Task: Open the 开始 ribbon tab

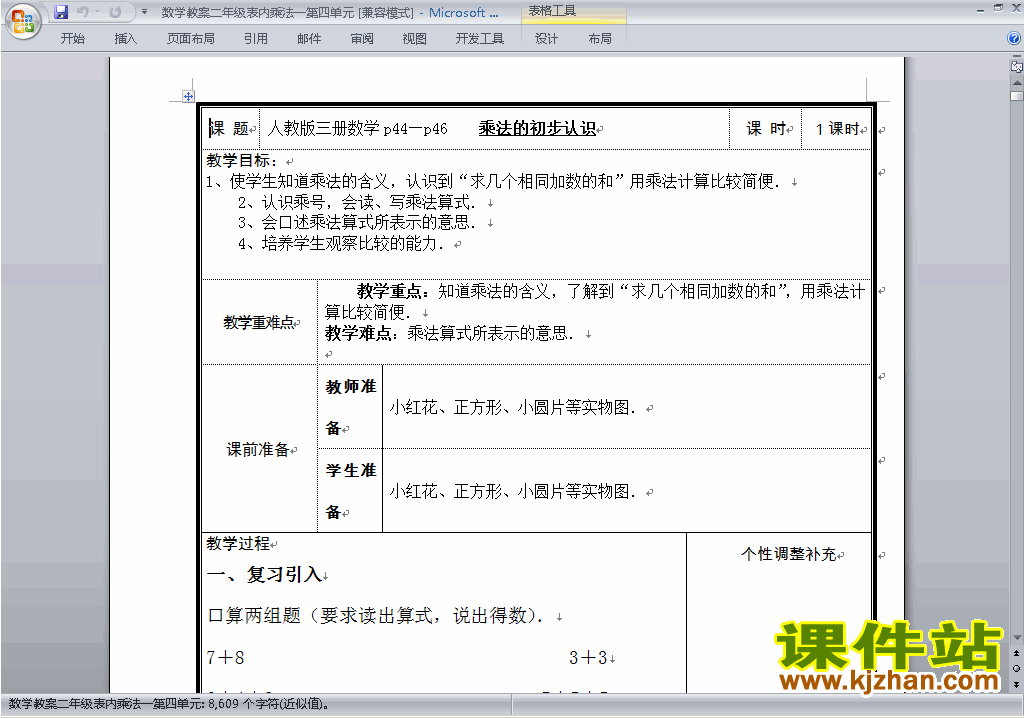Action: pos(72,39)
